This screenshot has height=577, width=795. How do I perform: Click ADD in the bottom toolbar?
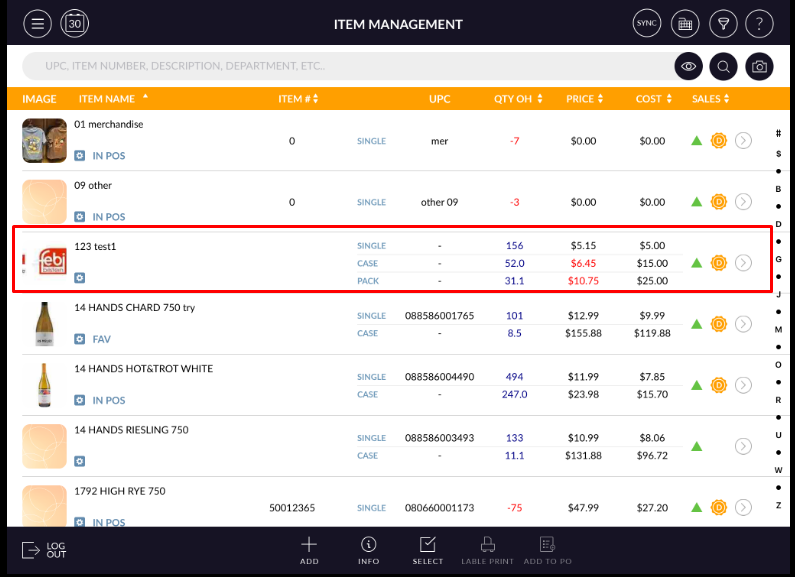click(309, 550)
